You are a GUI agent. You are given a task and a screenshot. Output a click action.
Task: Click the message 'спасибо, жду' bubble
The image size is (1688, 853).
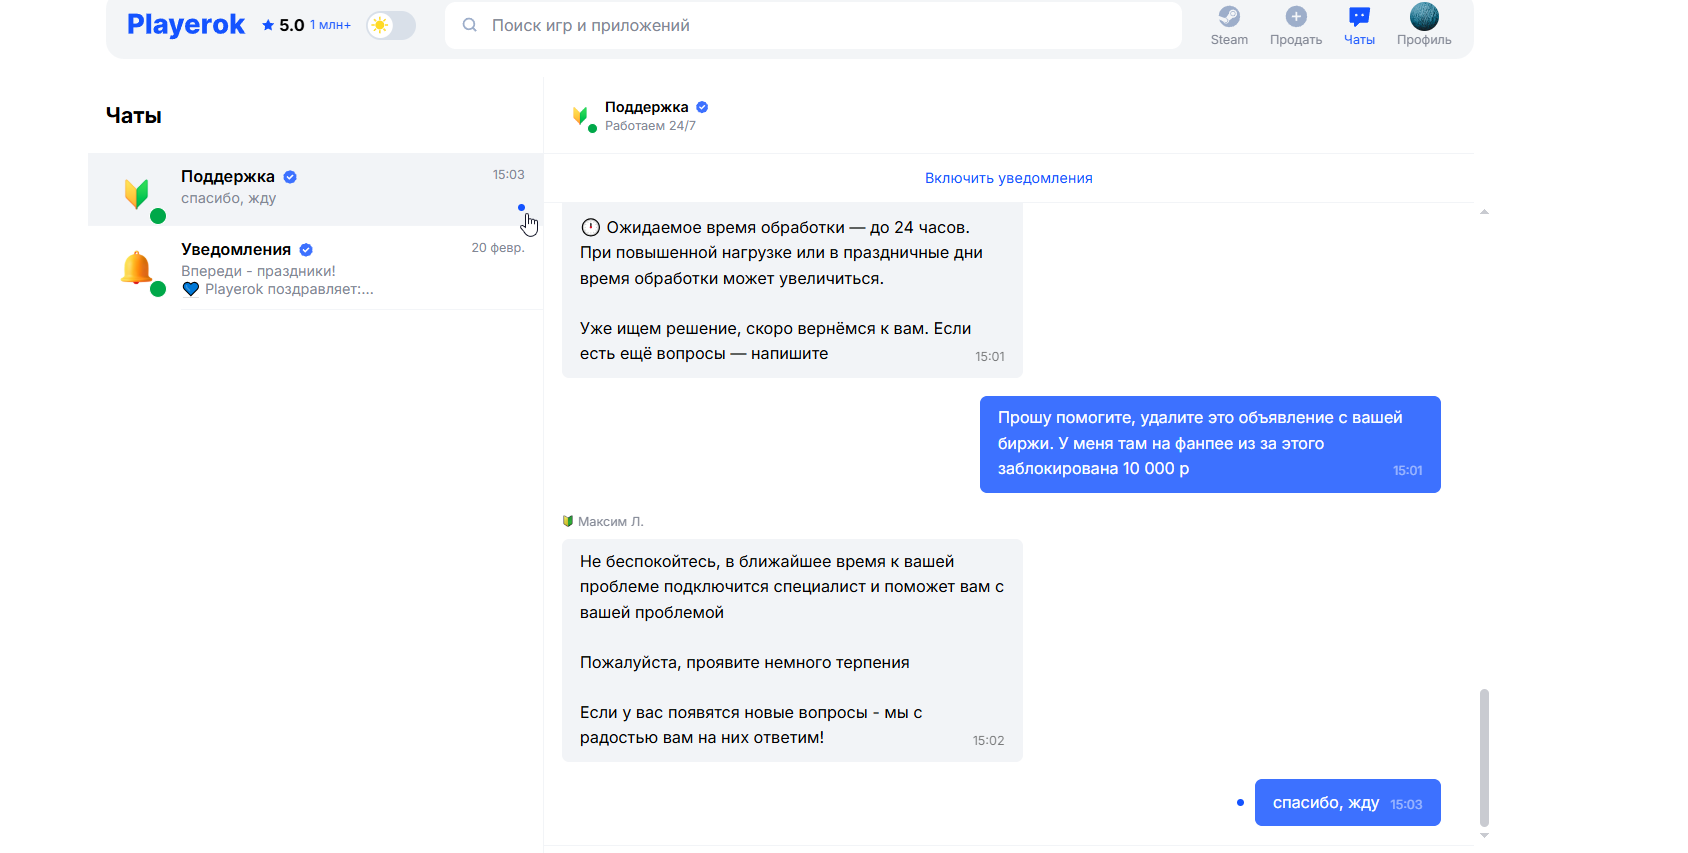1347,802
